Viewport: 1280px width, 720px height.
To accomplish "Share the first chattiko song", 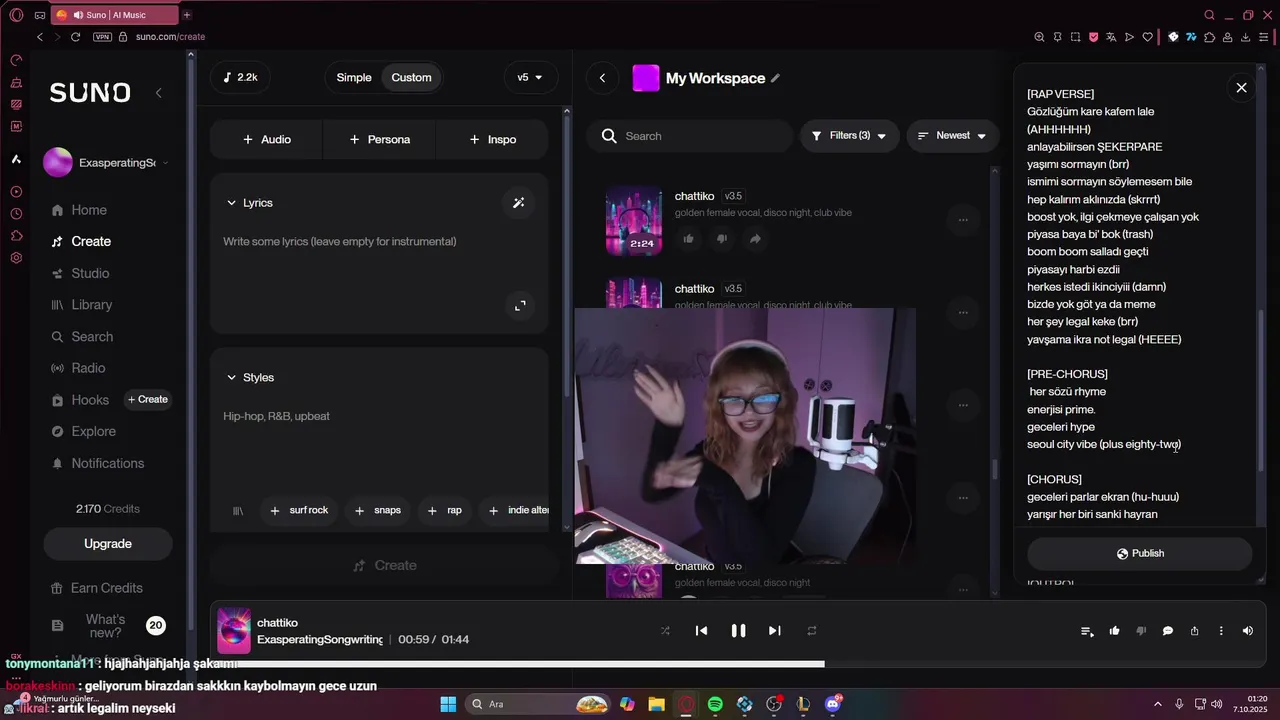I will pyautogui.click(x=755, y=238).
